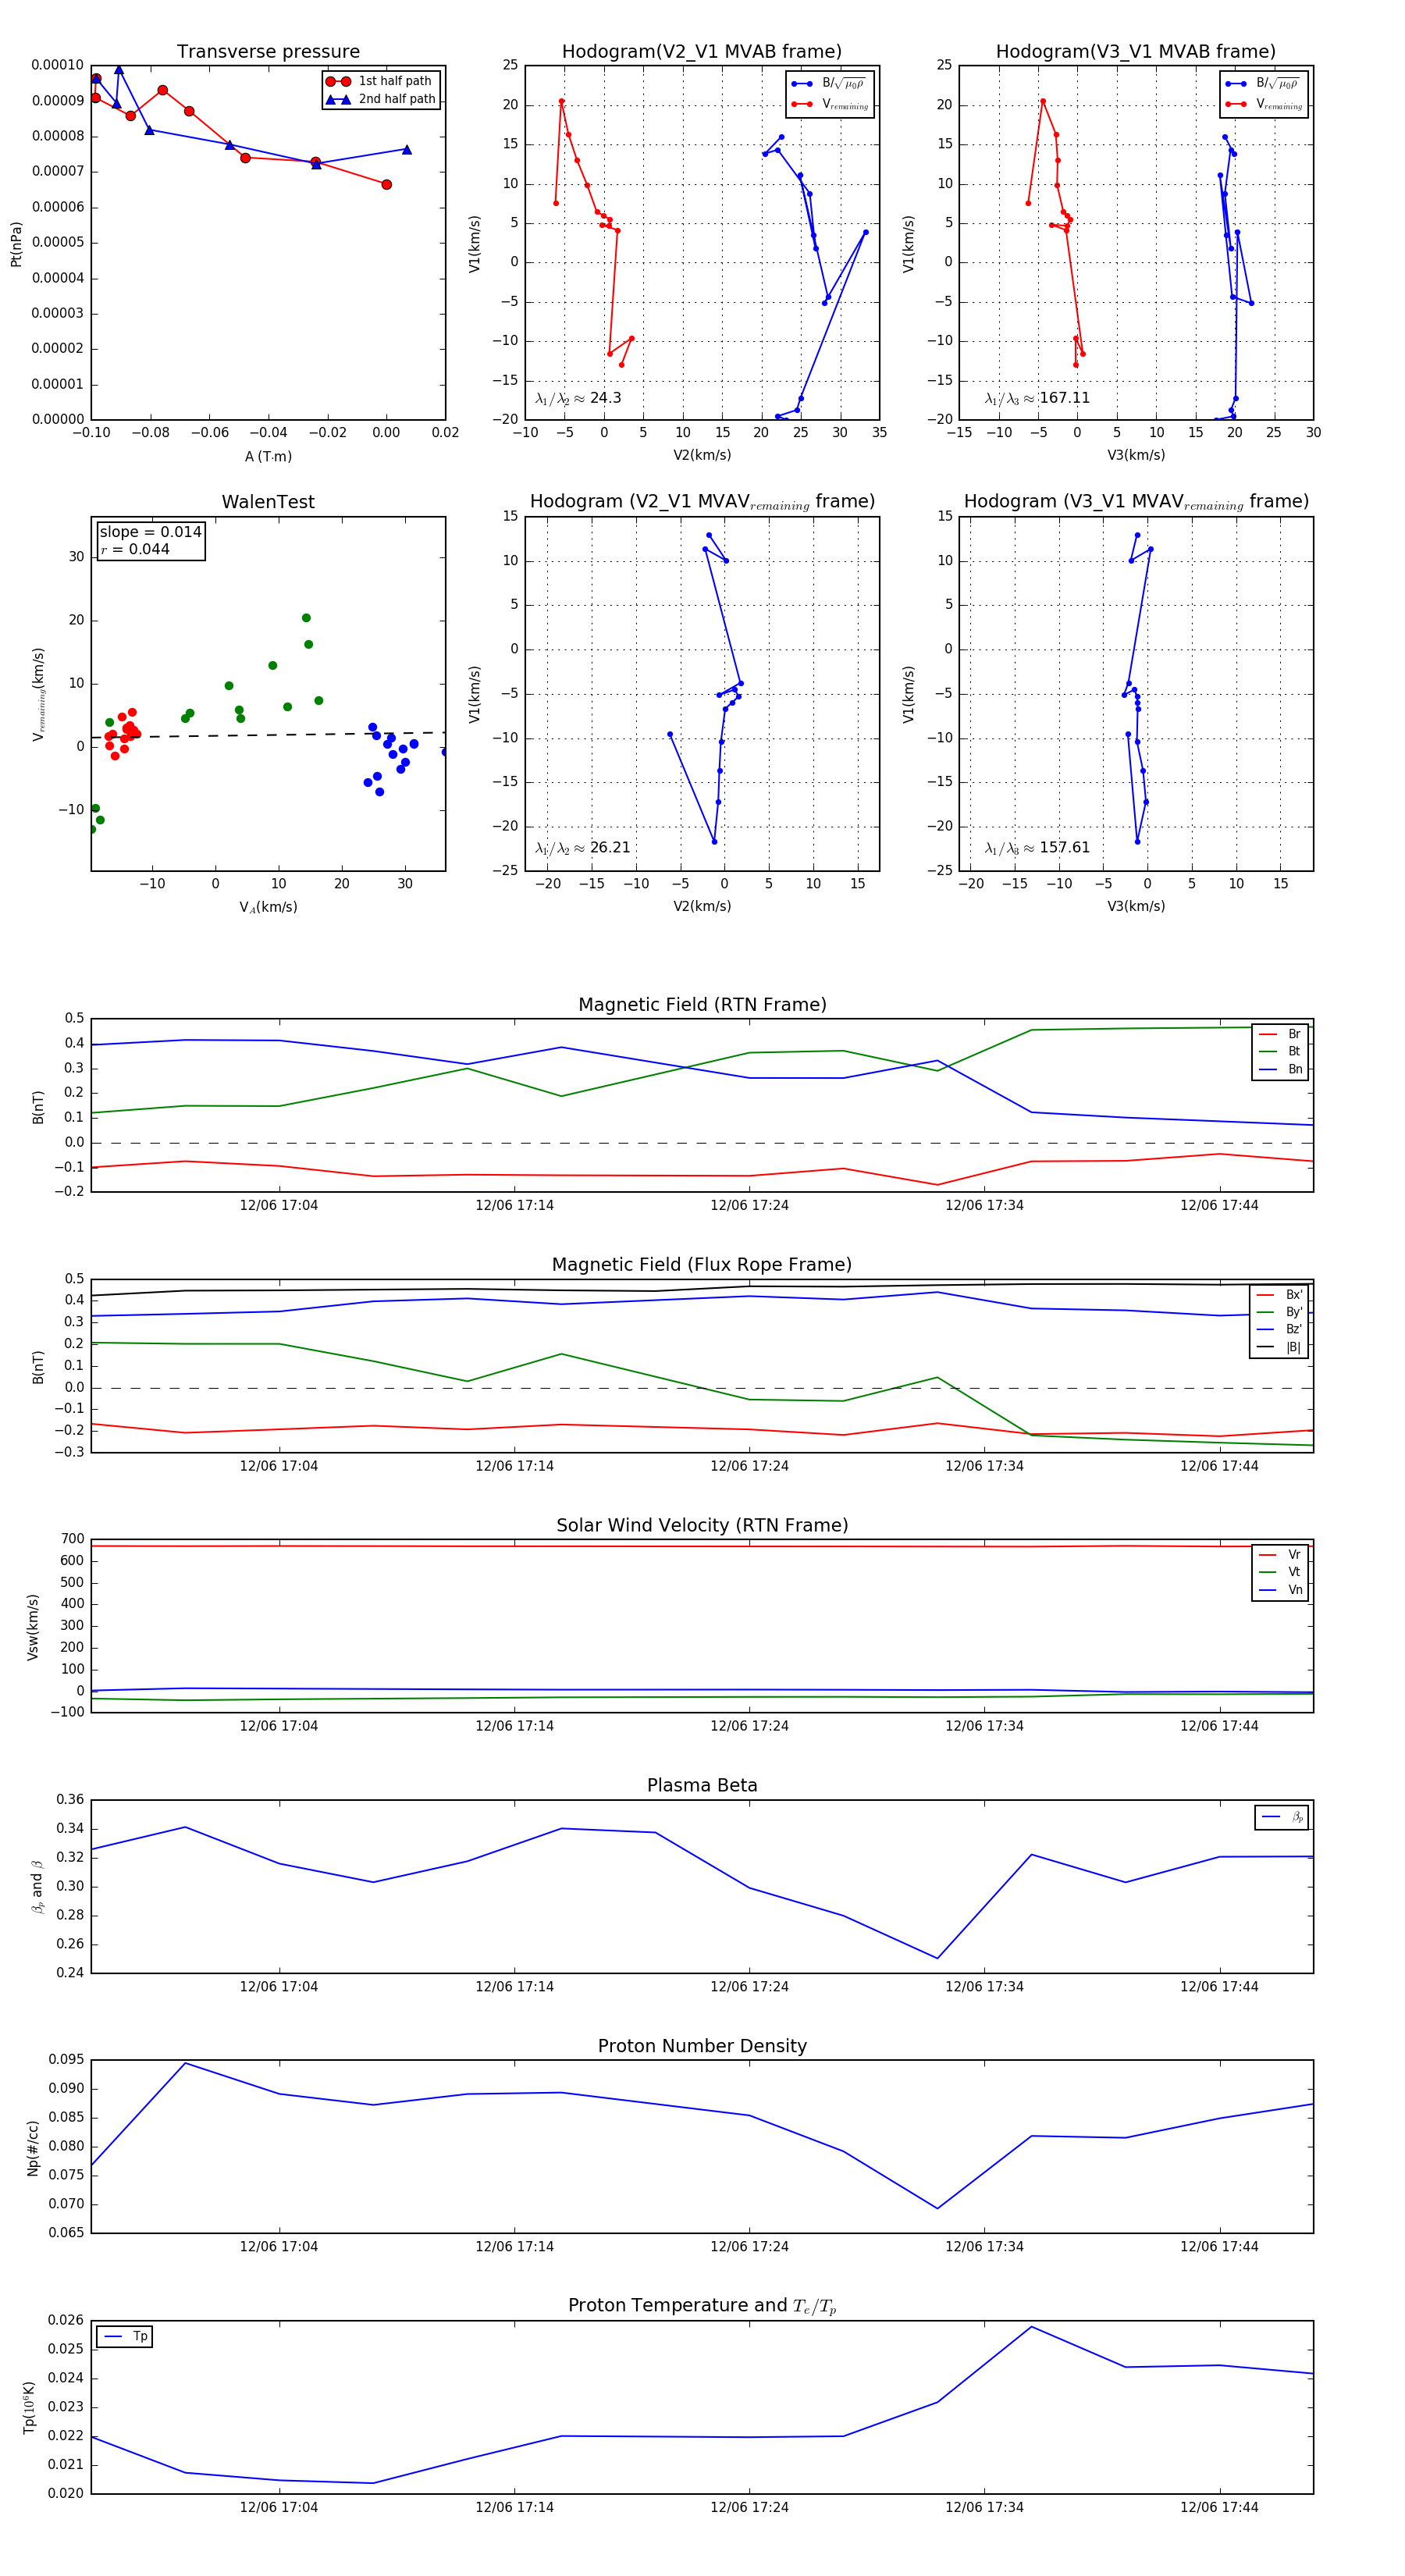The width and height of the screenshot is (1405, 2576).
Task: Click 'V2(km/s)' x-axis label under V2_V1 MVAB hodogram
Action: click(702, 456)
